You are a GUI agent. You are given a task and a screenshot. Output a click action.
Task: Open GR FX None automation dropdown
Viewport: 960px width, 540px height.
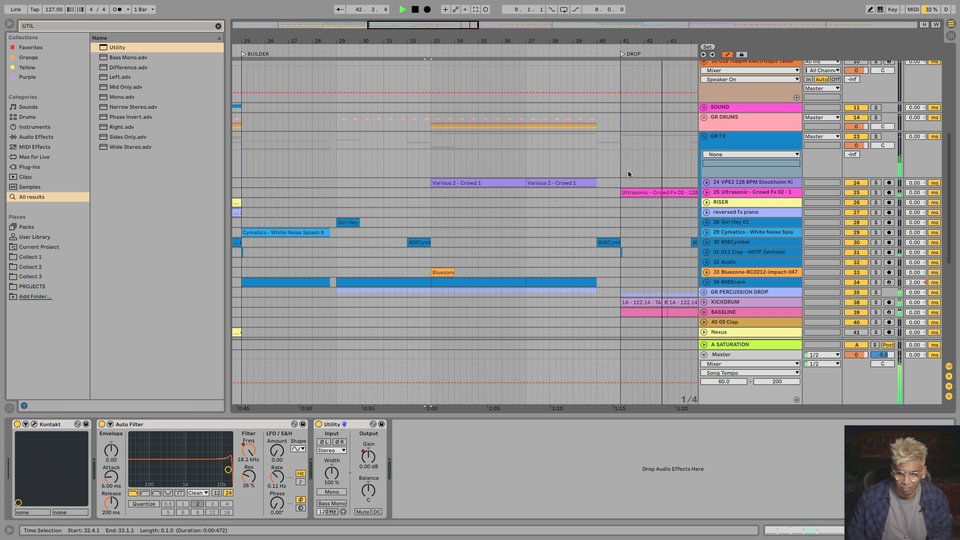tap(751, 154)
